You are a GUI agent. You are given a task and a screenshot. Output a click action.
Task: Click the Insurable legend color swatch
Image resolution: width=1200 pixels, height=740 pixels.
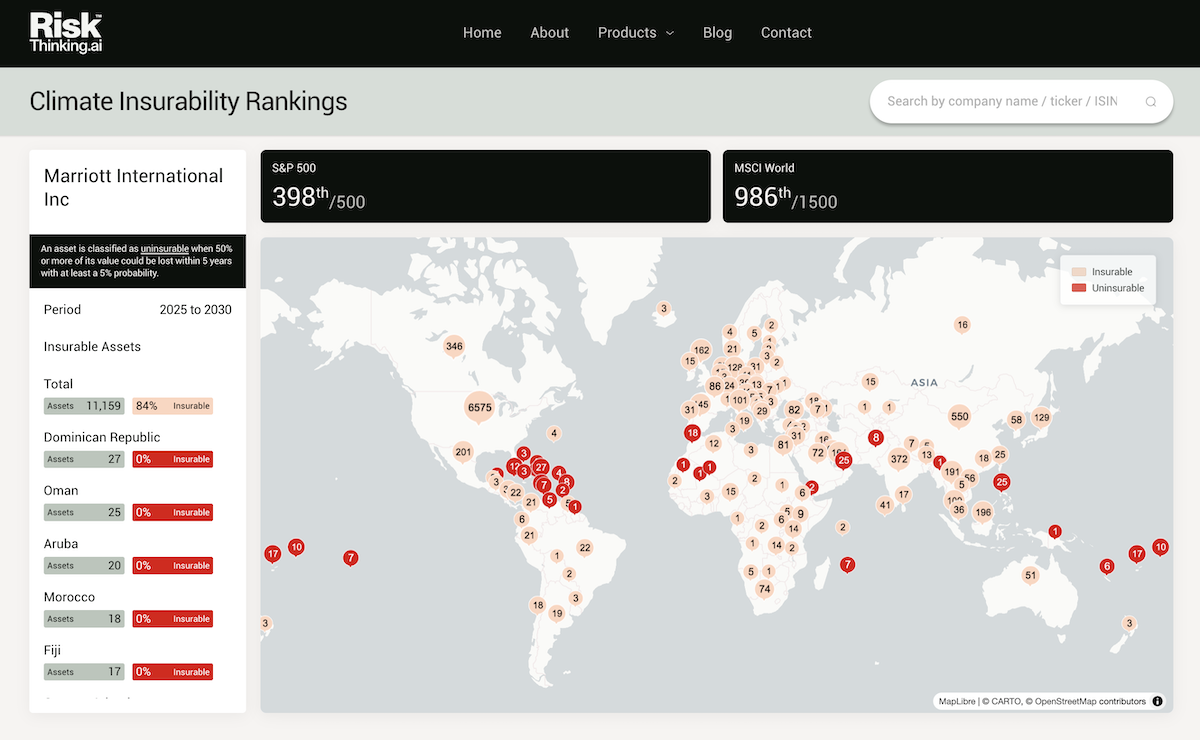[1079, 272]
